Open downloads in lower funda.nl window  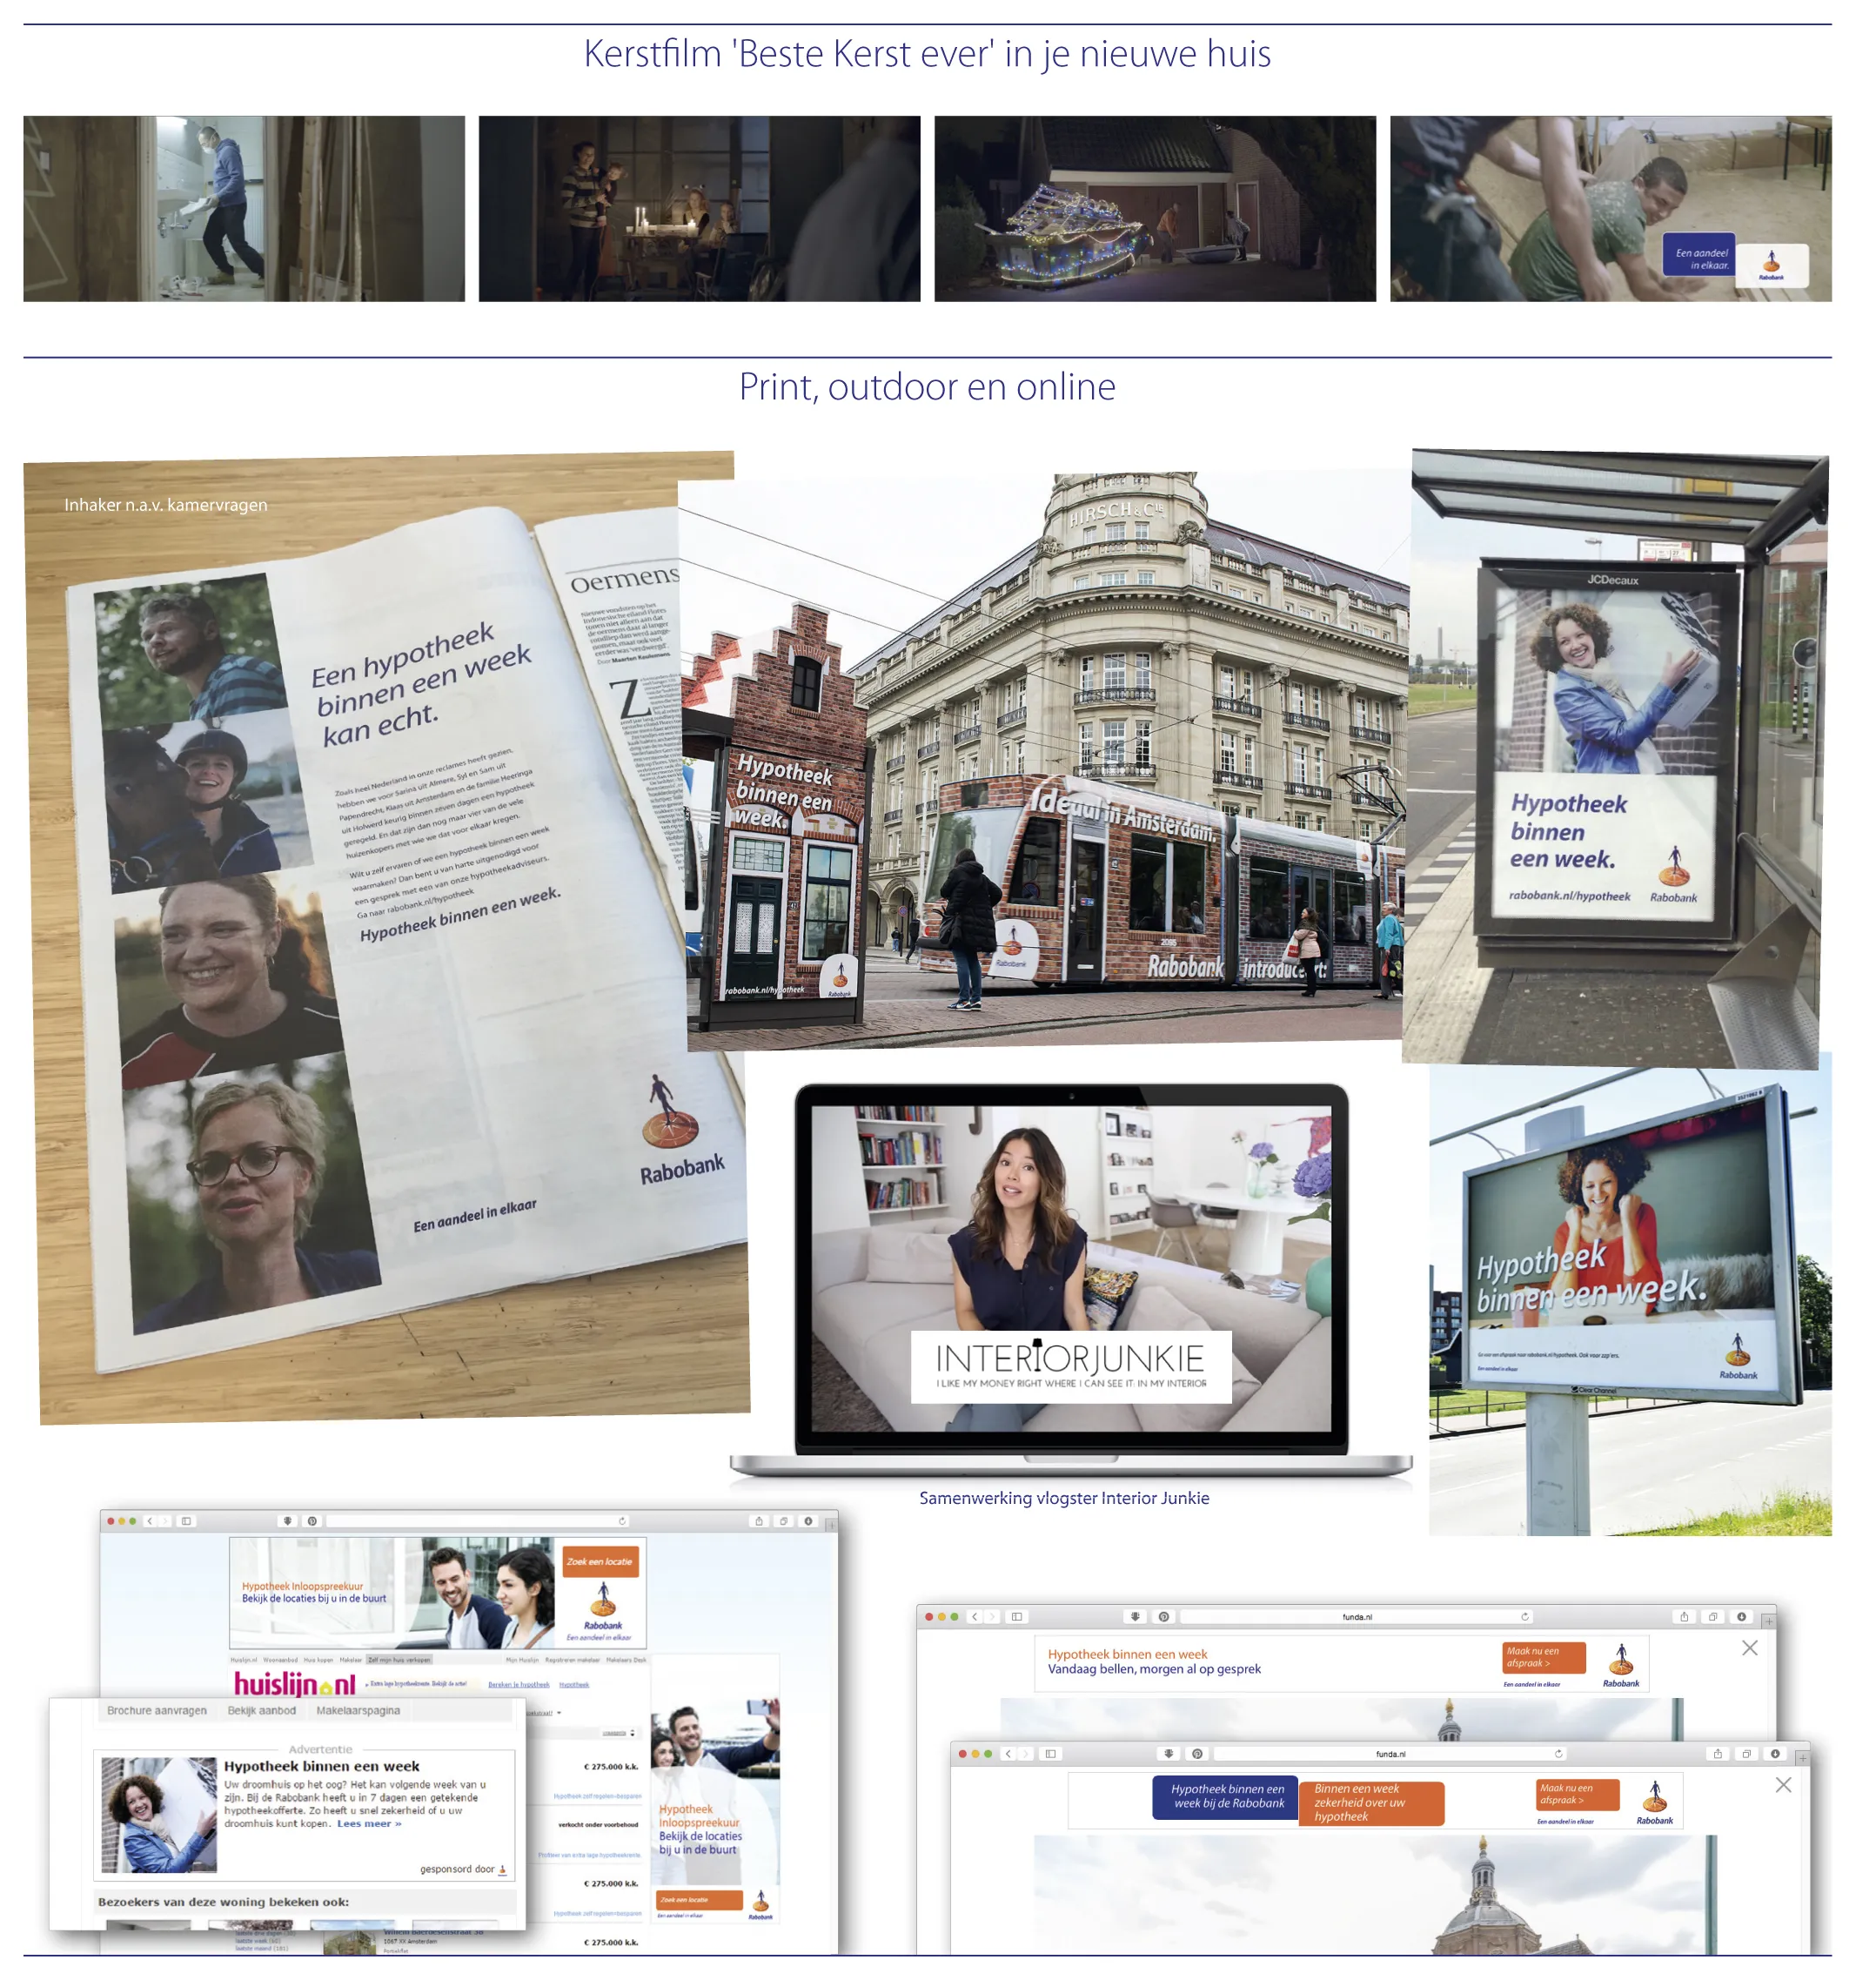1775,1754
